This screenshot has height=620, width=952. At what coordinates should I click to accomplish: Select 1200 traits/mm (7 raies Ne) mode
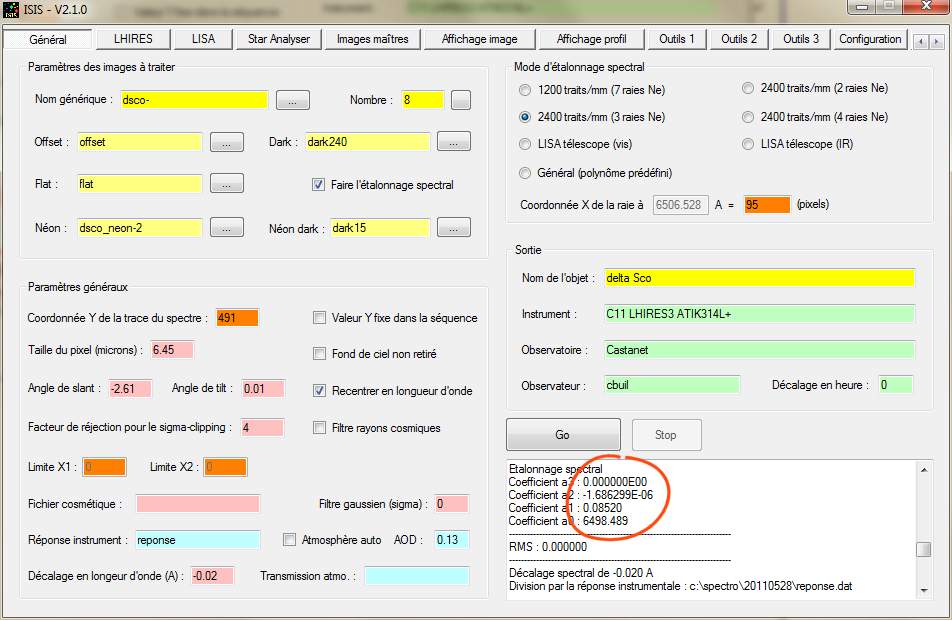[x=526, y=90]
